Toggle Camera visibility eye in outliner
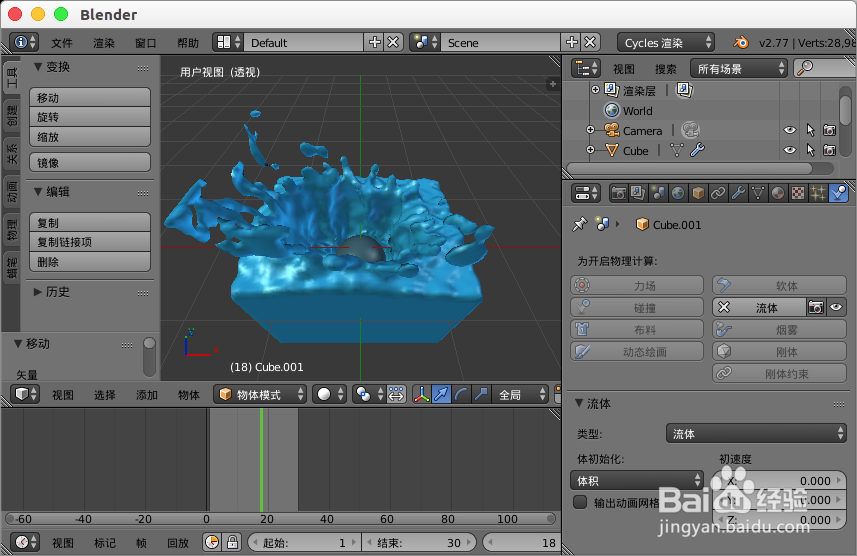Screen dimensions: 857x556 tap(790, 130)
